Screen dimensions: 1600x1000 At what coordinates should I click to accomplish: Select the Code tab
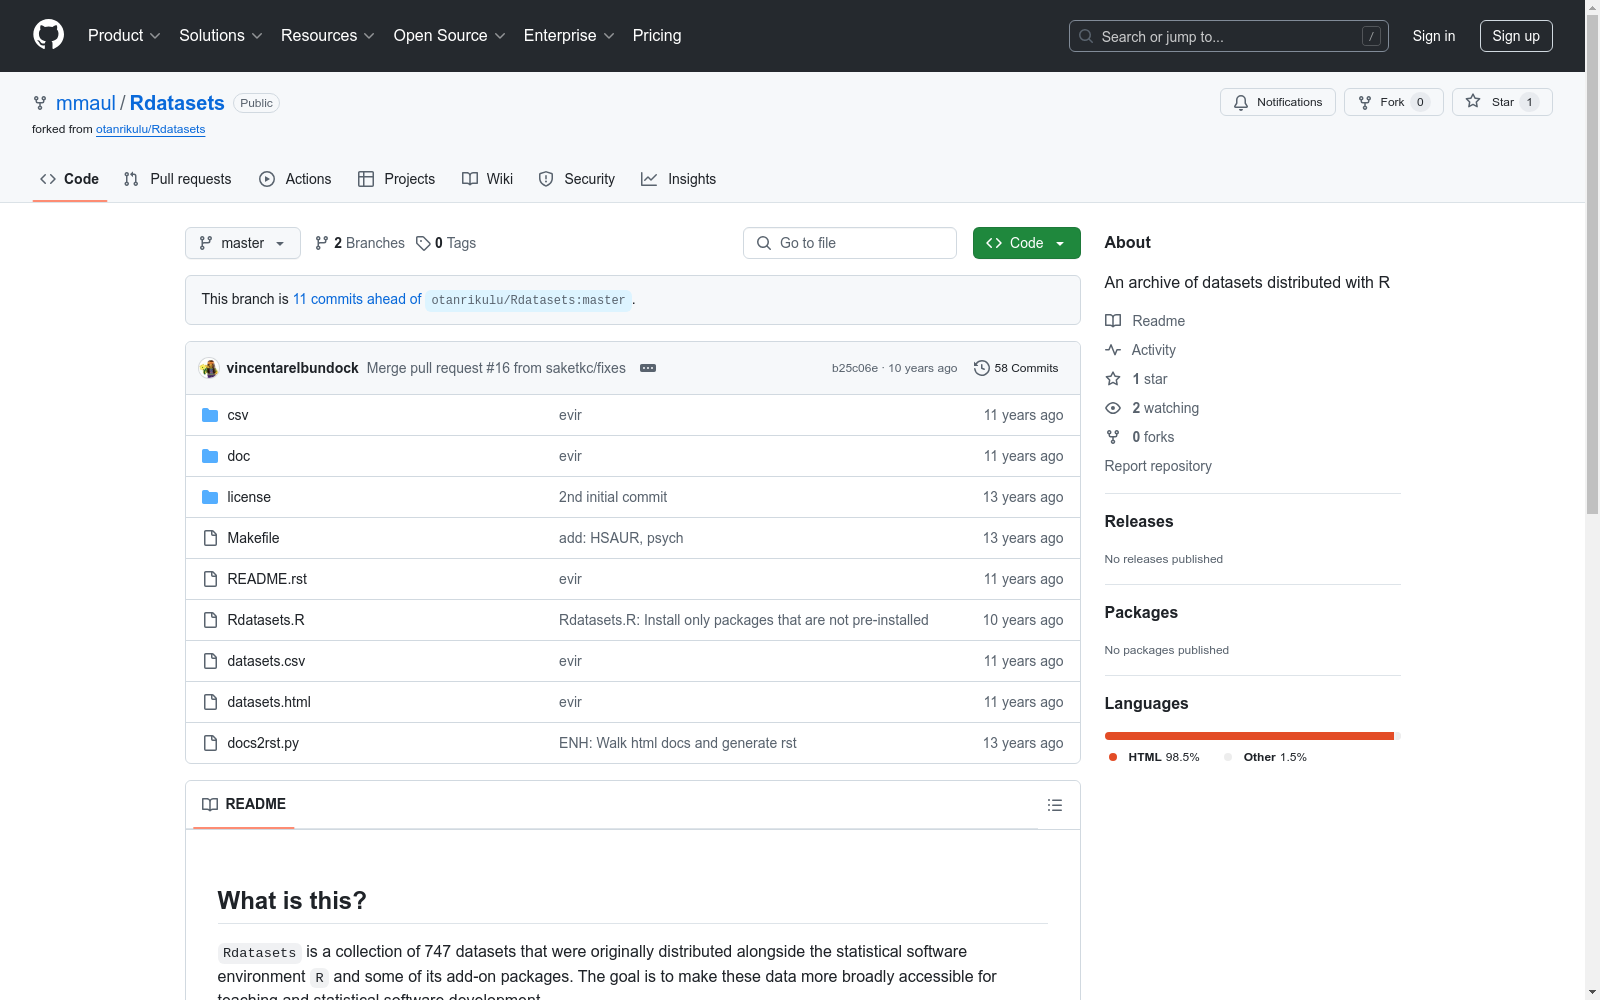point(70,179)
